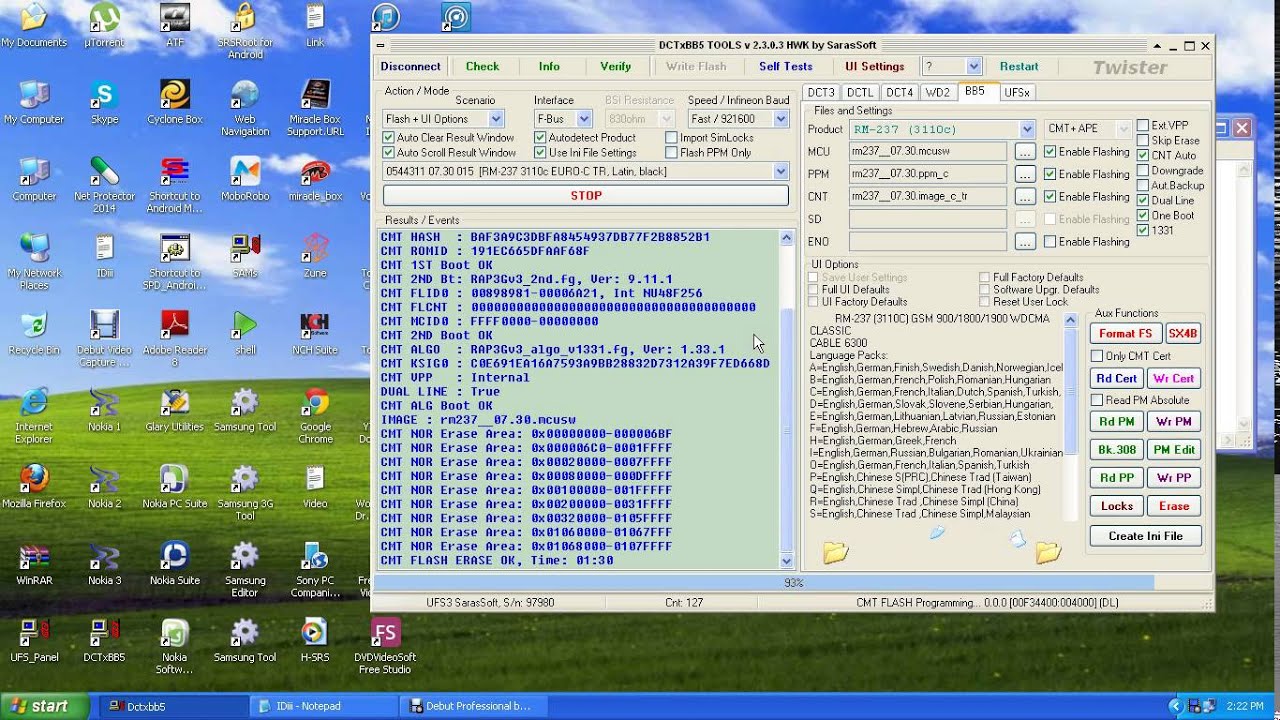Open the Interface F-Bus dropdown

[x=583, y=119]
